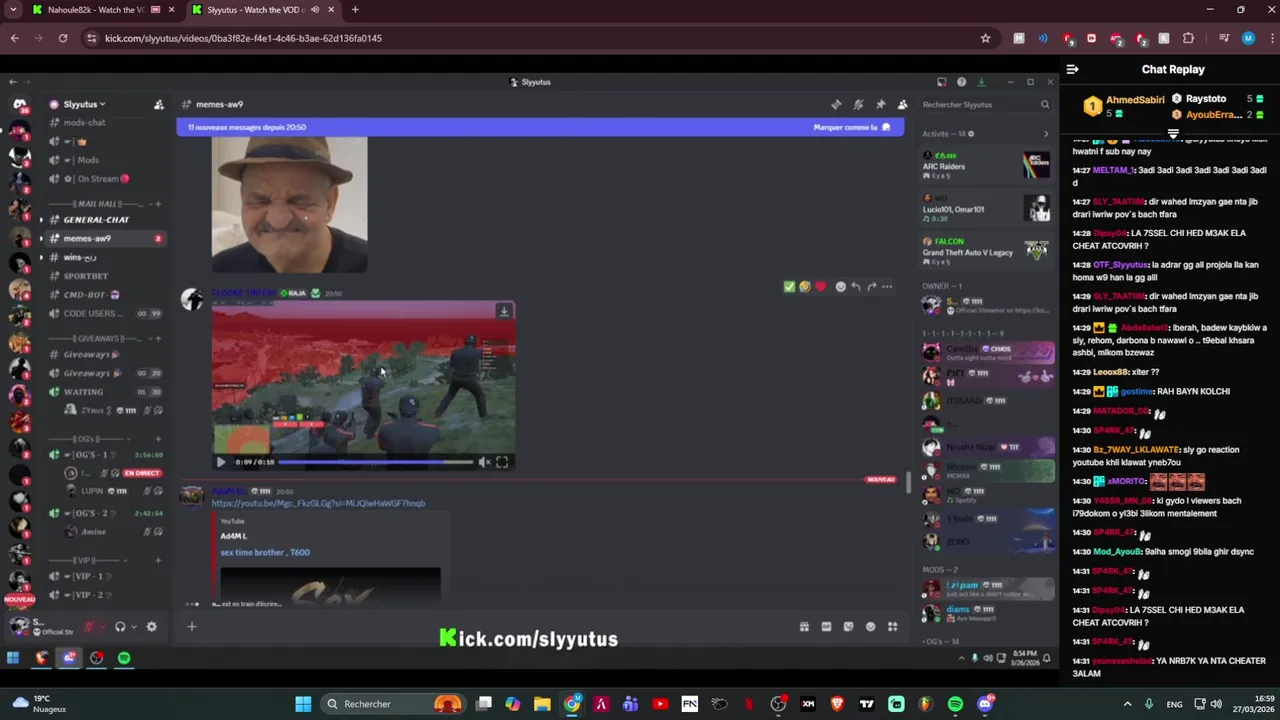Join the WAITING voice channel
Screen dimensions: 1280x720
click(83, 392)
